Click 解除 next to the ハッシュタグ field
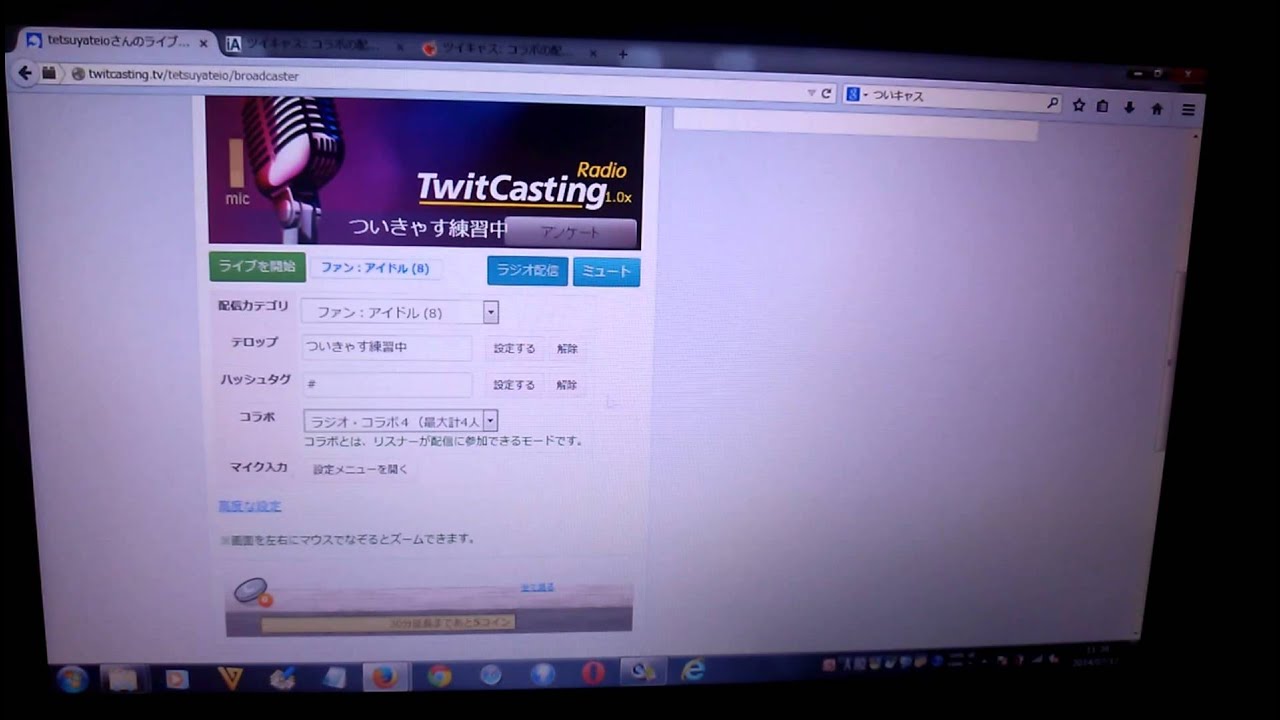 [x=567, y=385]
